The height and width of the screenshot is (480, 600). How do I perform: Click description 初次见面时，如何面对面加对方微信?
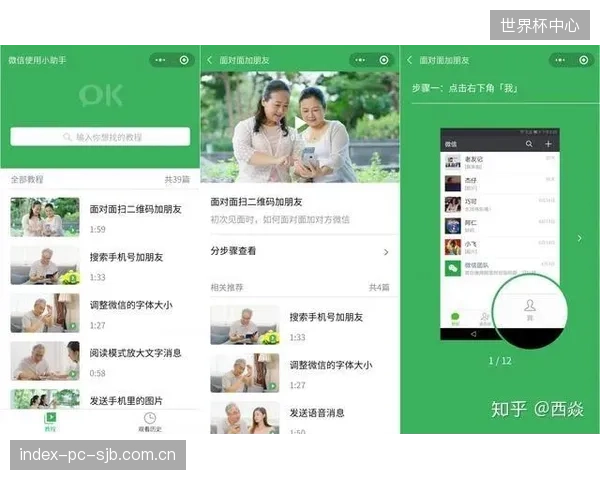[280, 219]
